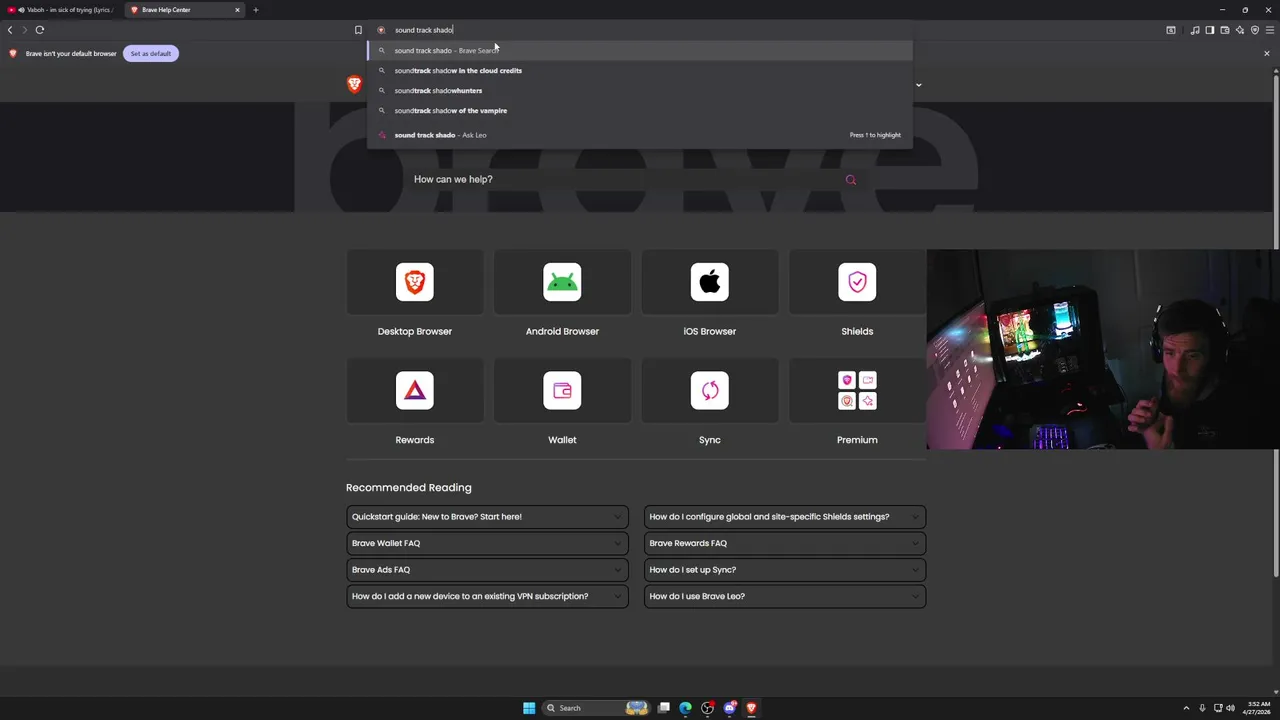Dismiss the default browser infobar

(x=1266, y=53)
